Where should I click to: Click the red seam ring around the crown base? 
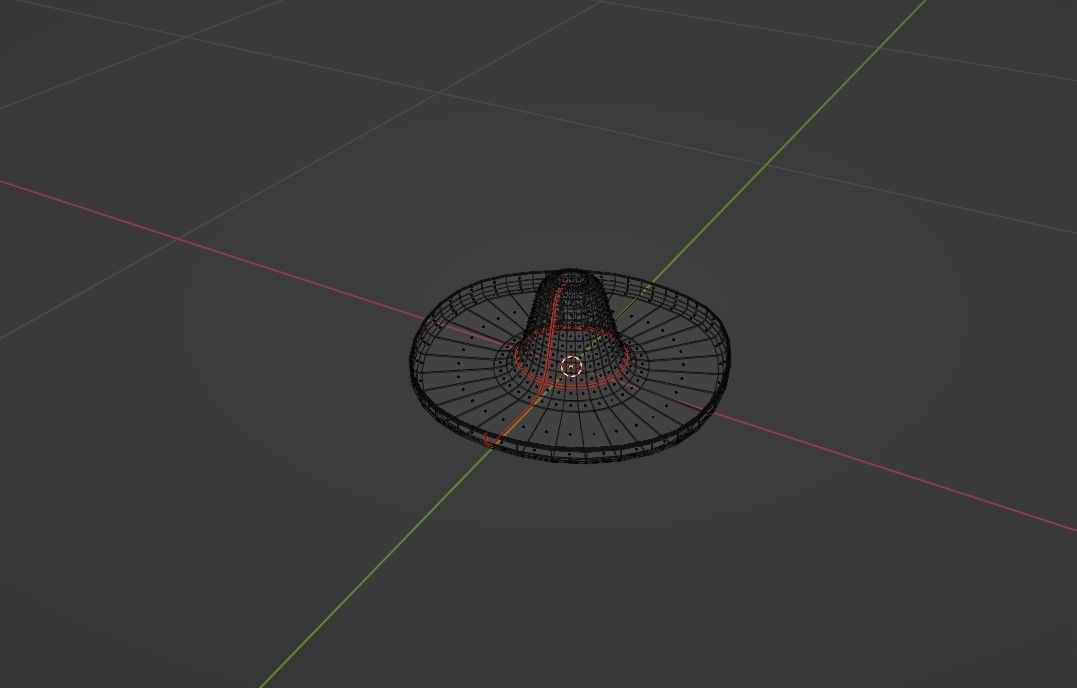pos(572,385)
